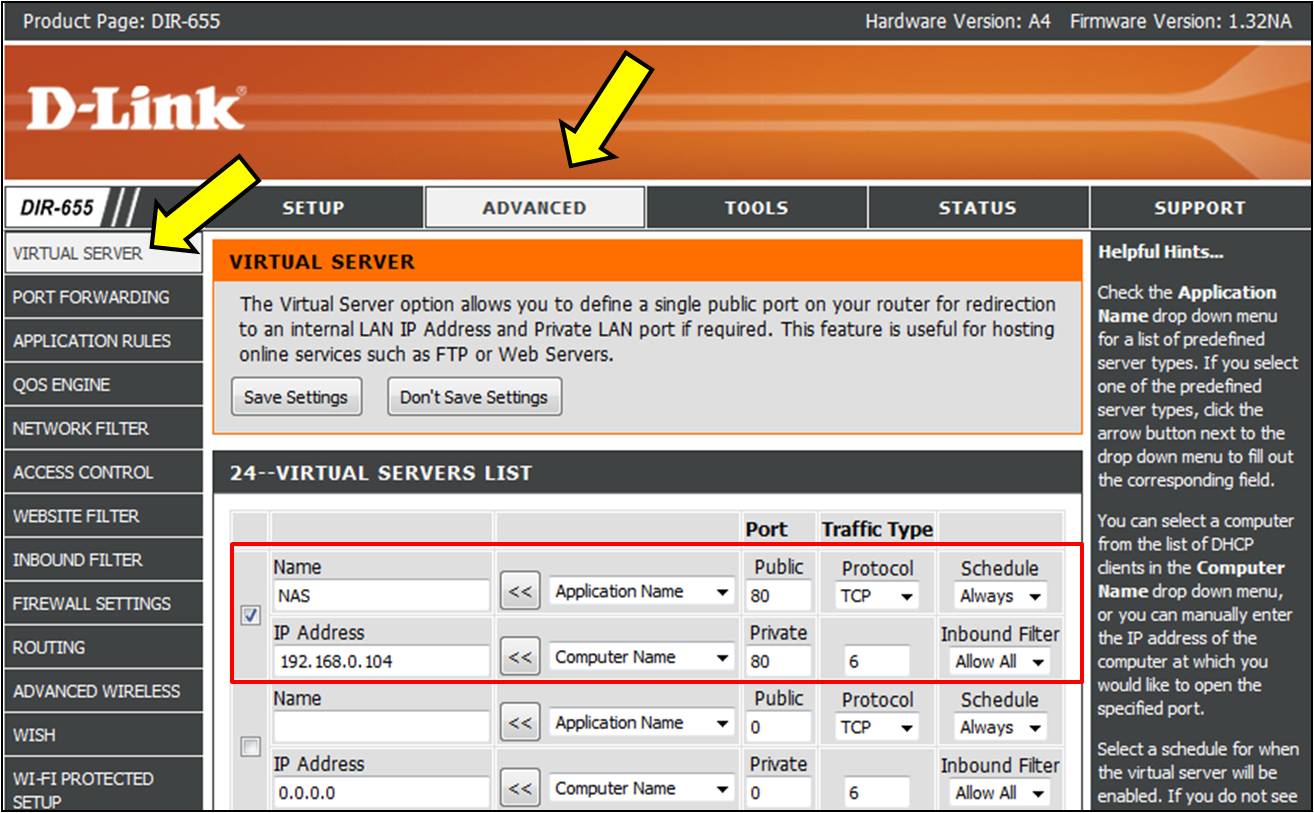Click IP Address field 192.168.0.104

[381, 661]
